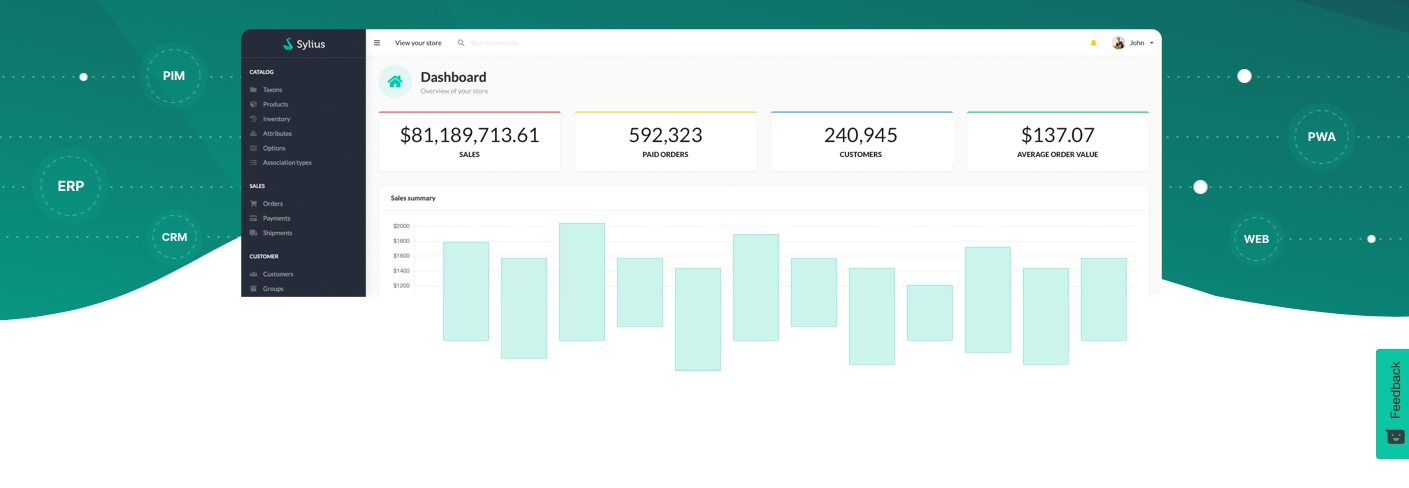Expand the John user dropdown arrow
1409x488 pixels.
(1152, 43)
